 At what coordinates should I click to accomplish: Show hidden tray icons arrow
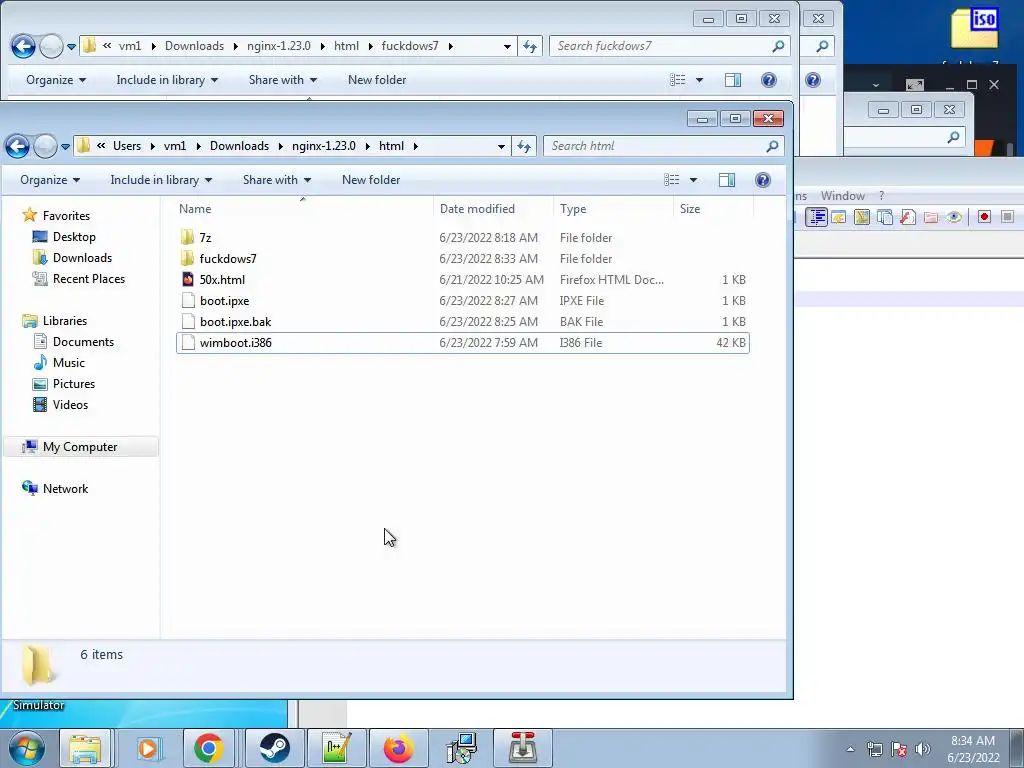pyautogui.click(x=850, y=749)
